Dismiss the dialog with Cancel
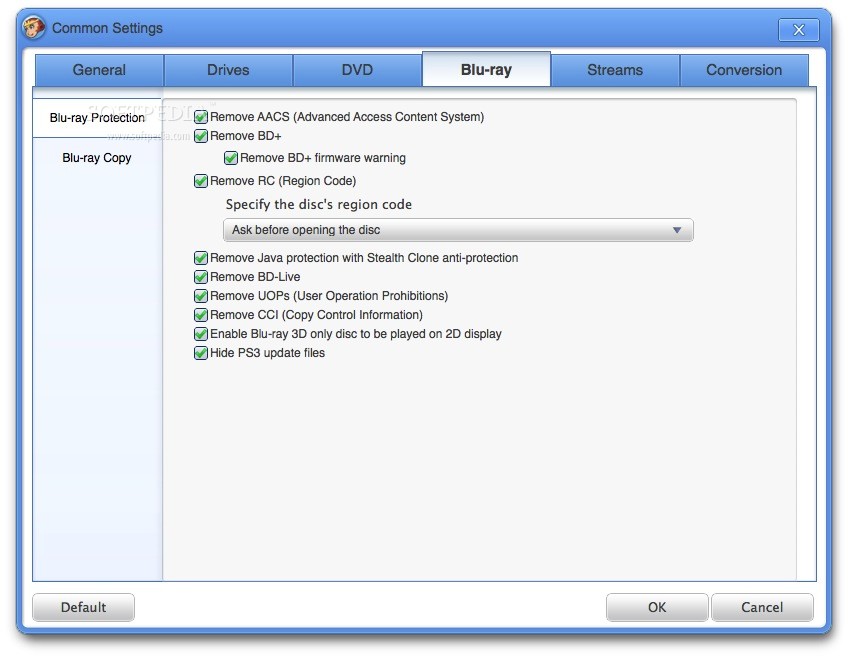 (x=762, y=607)
